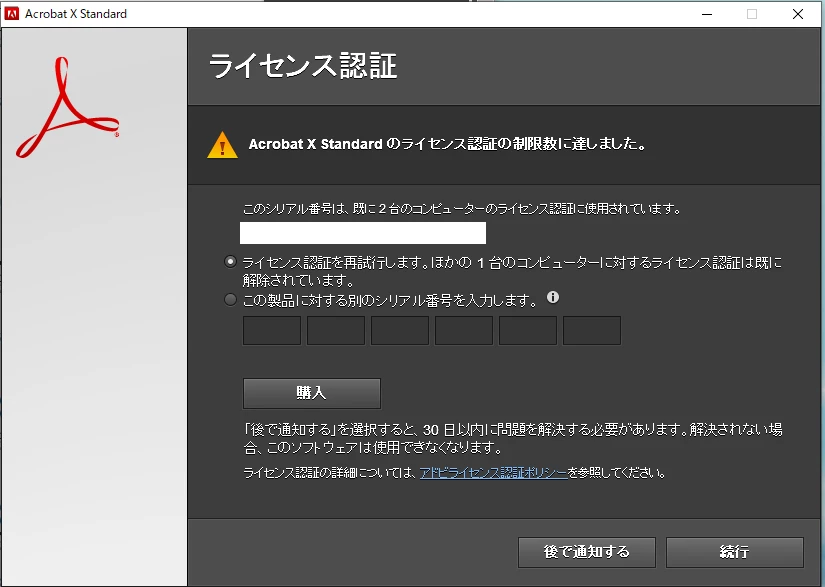Click the text about 2 台のコンピューター
This screenshot has width=825, height=587.
pyautogui.click(x=462, y=209)
